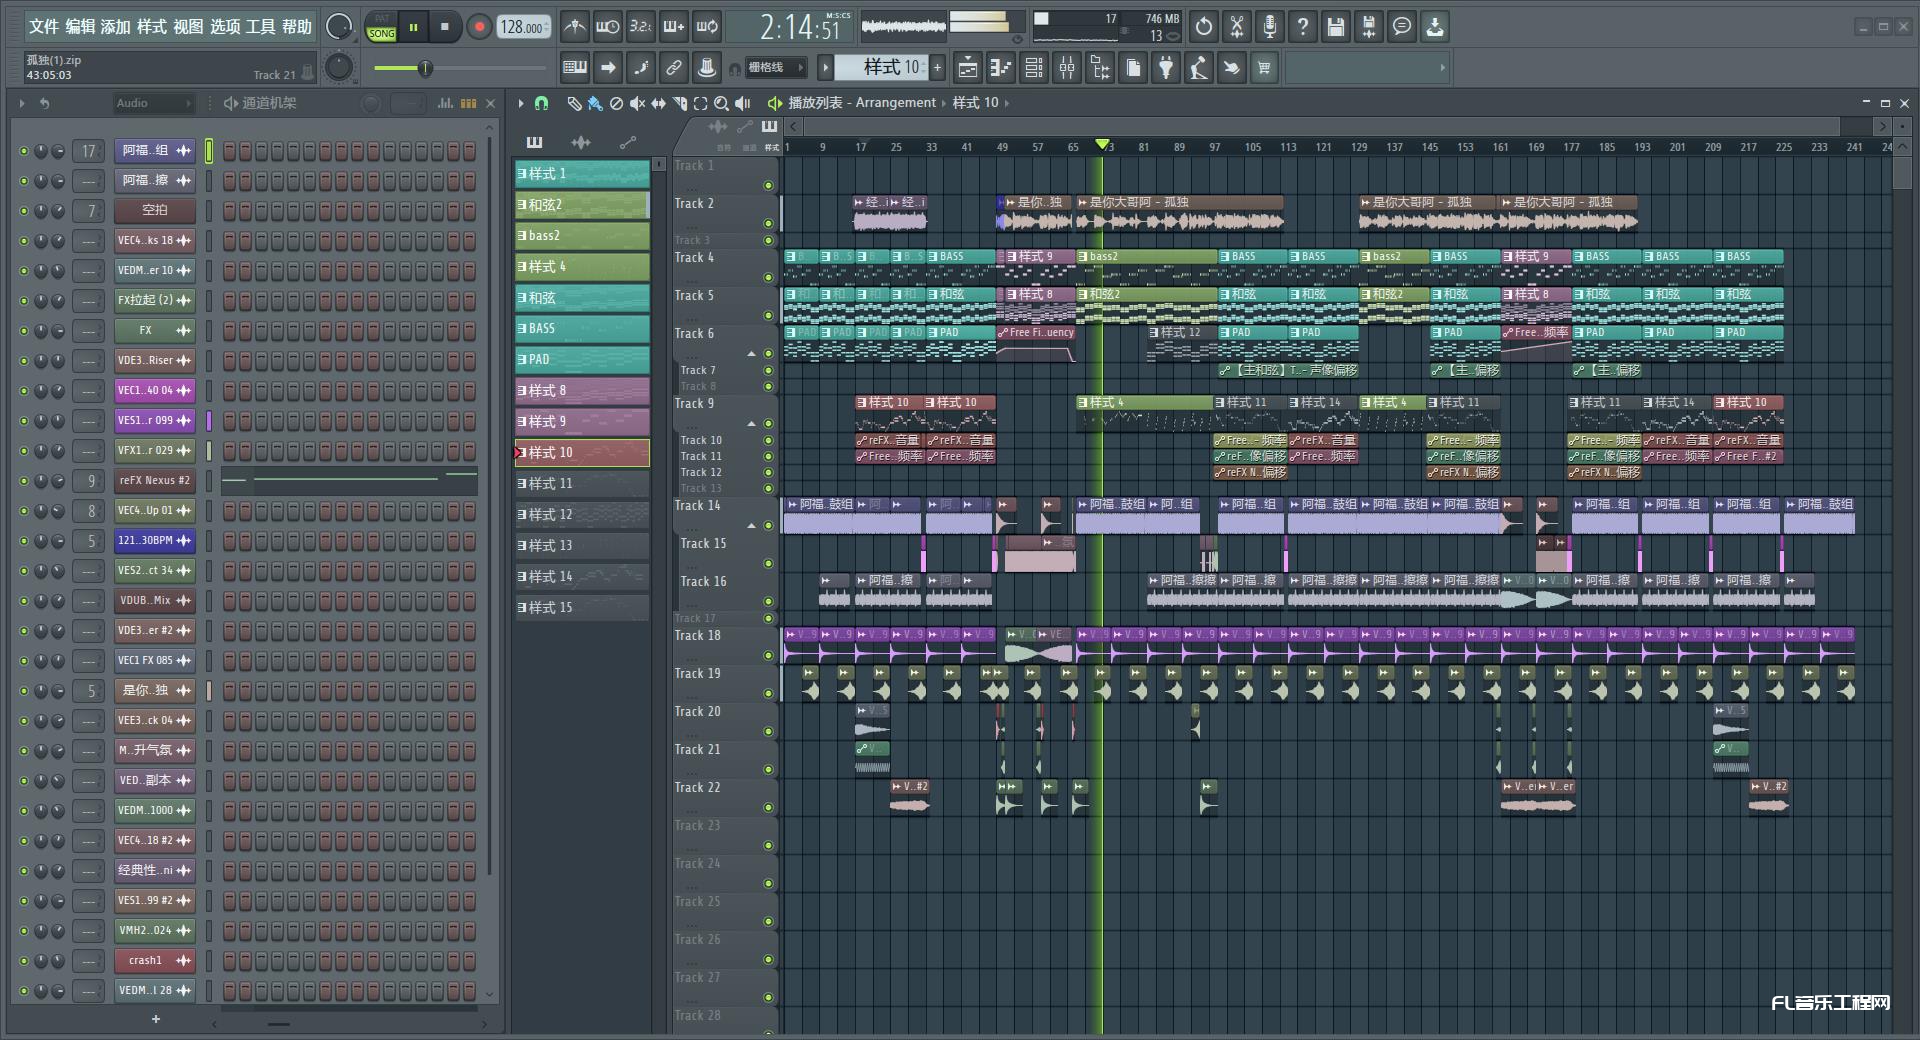
Task: Arm recording with the record button
Action: pyautogui.click(x=479, y=27)
